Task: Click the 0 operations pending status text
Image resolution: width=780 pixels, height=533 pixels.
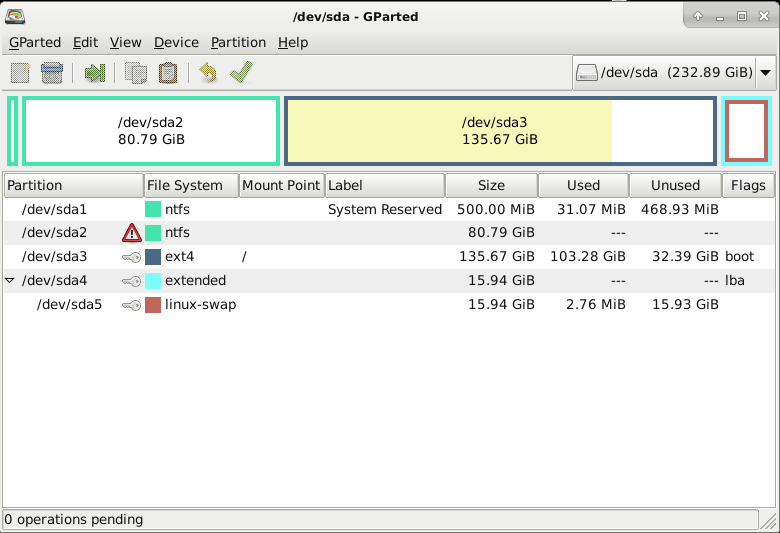Action: tap(74, 520)
